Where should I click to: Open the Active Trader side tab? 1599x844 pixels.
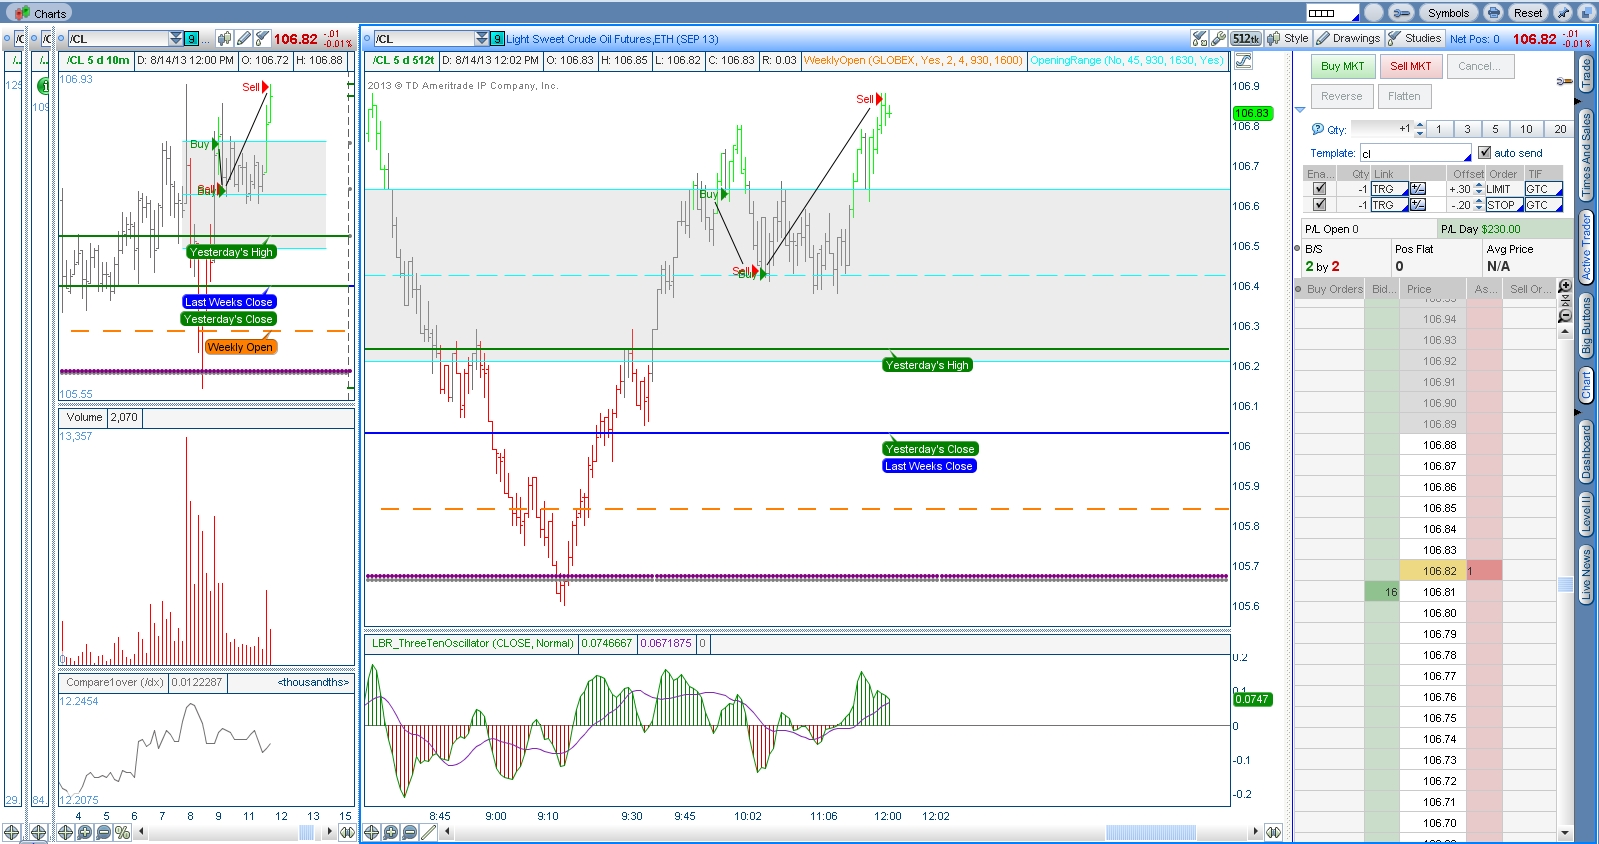[x=1586, y=246]
